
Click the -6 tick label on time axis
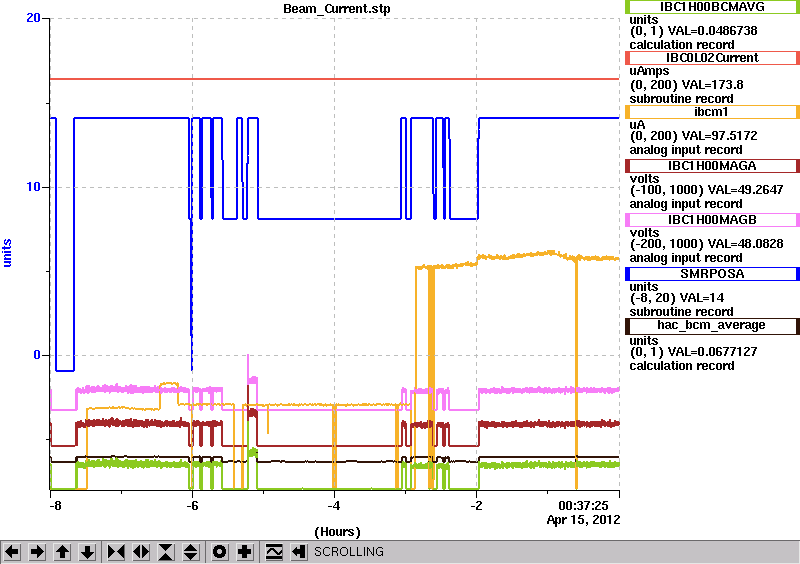pyautogui.click(x=191, y=506)
